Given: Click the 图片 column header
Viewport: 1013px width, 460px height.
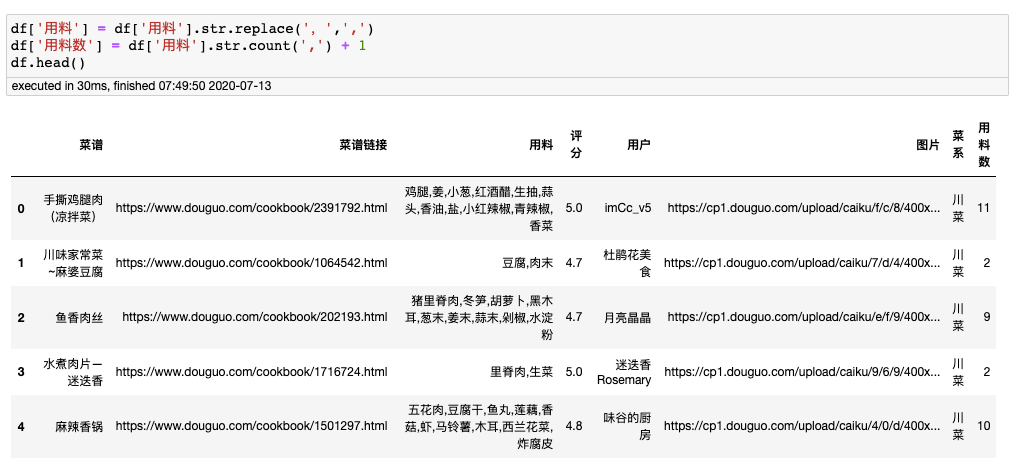Looking at the screenshot, I should tap(927, 145).
